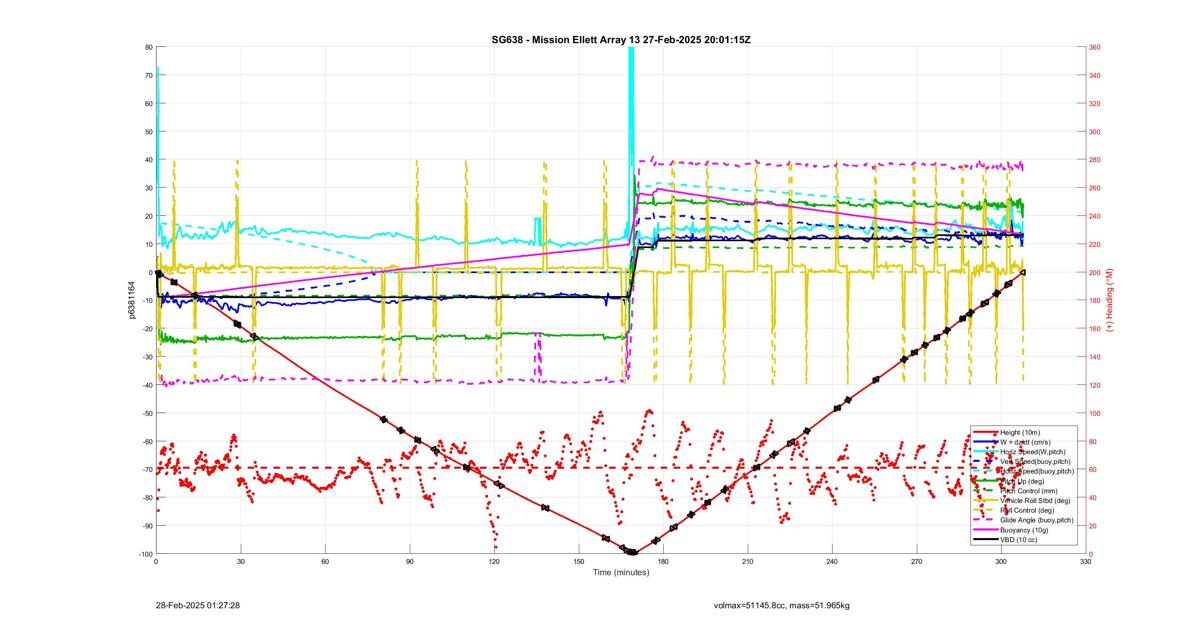This screenshot has height=622, width=1200.
Task: Click the x-axis tick label 330
Action: click(x=1086, y=563)
